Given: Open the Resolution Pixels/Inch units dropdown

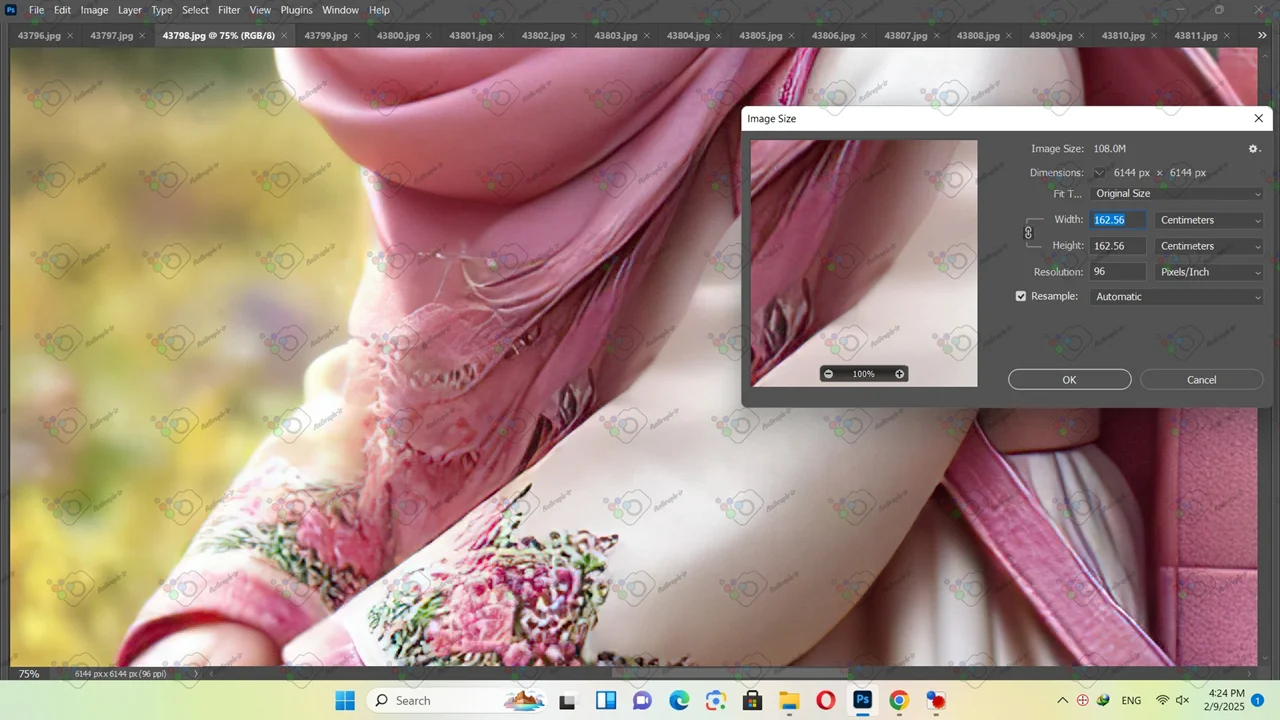Looking at the screenshot, I should click(x=1209, y=272).
